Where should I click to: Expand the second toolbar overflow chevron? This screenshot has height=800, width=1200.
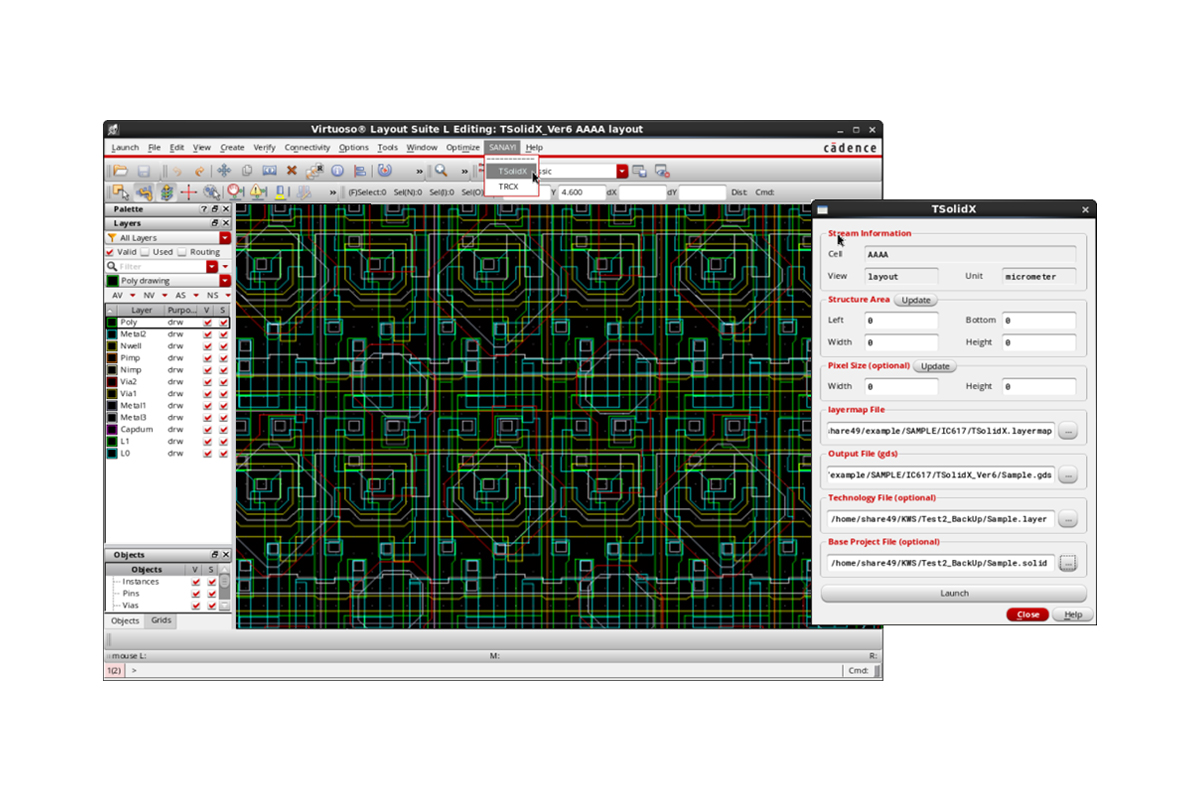[333, 192]
